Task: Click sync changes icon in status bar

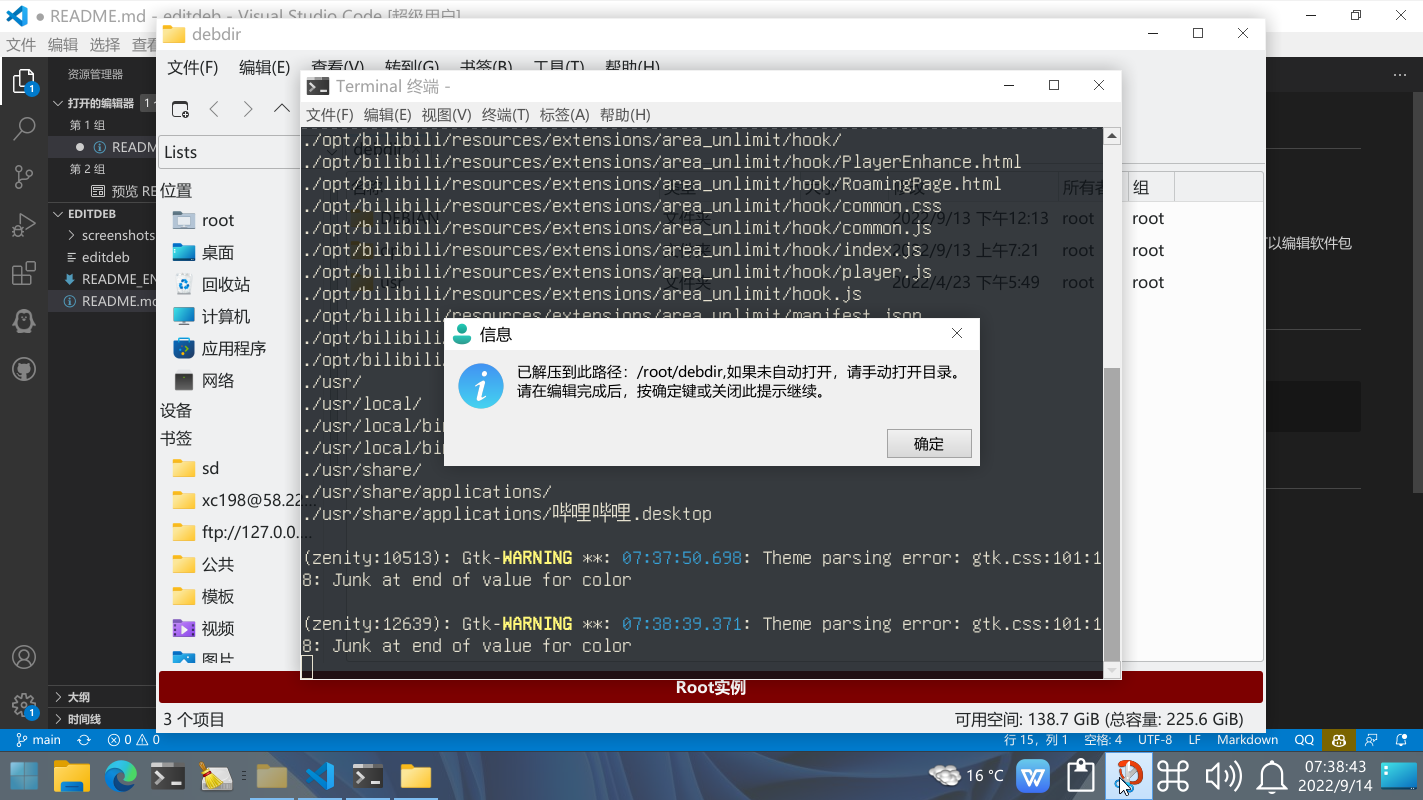Action: tap(84, 740)
